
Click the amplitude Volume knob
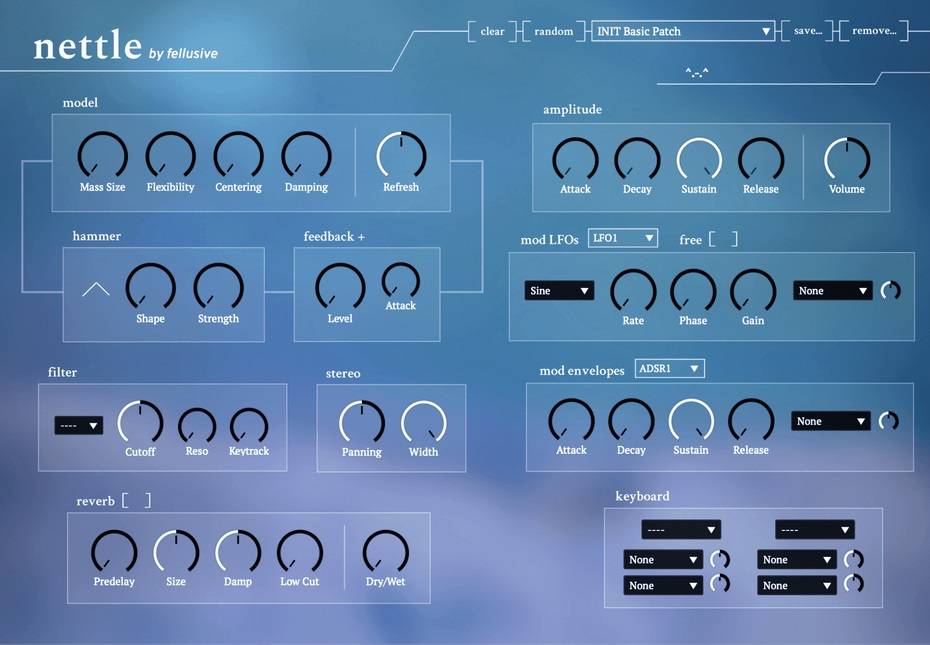coord(847,160)
